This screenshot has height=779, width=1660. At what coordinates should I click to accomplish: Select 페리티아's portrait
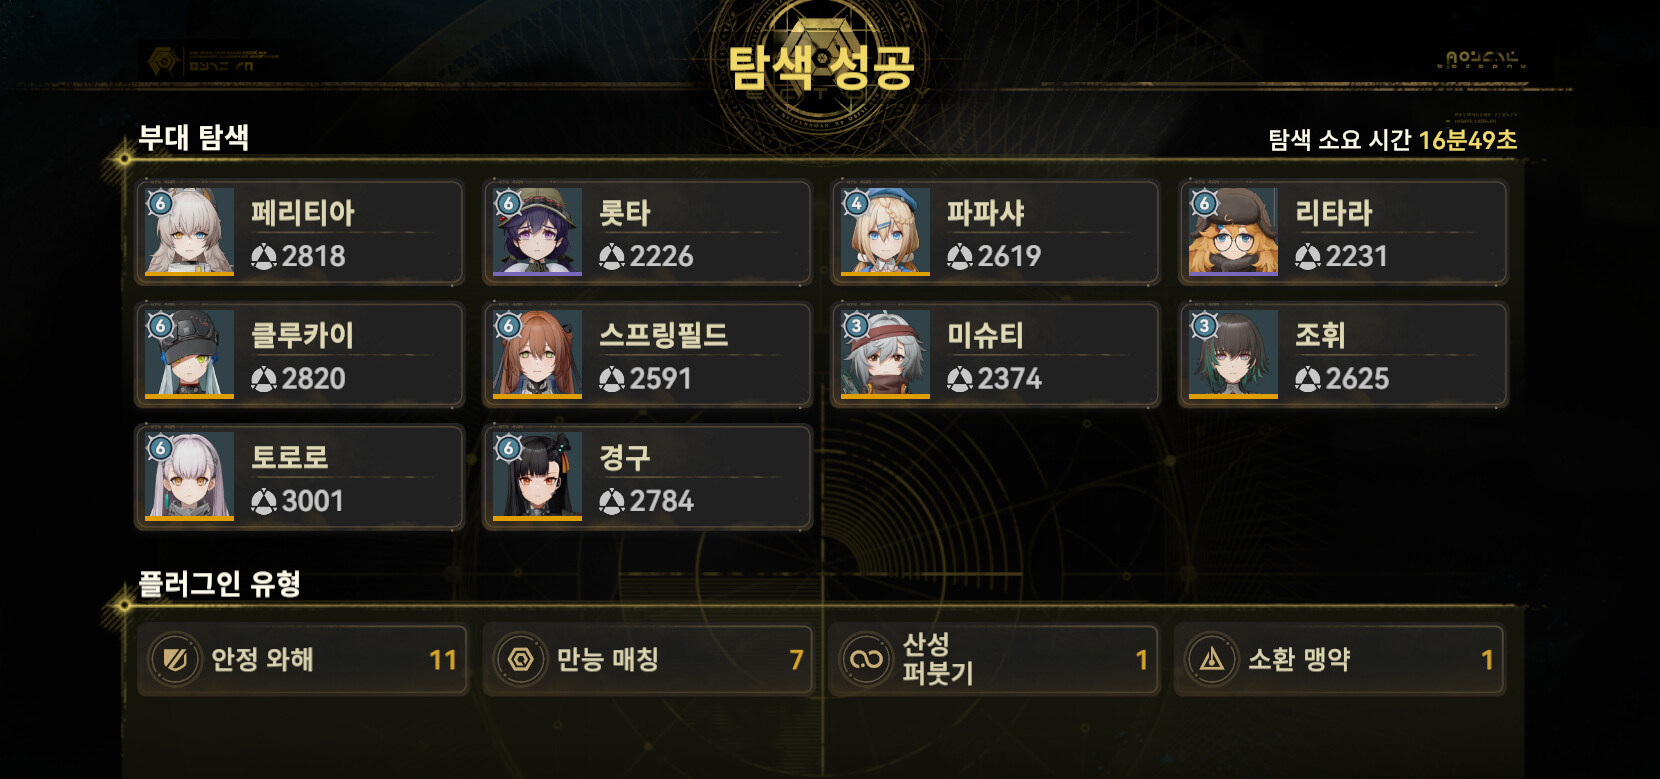click(189, 232)
